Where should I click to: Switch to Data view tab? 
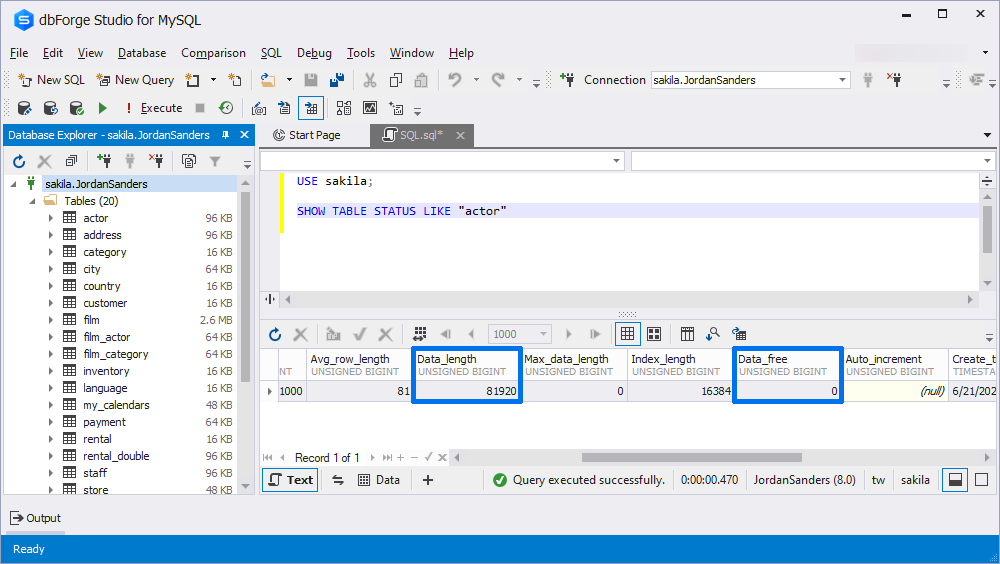379,480
